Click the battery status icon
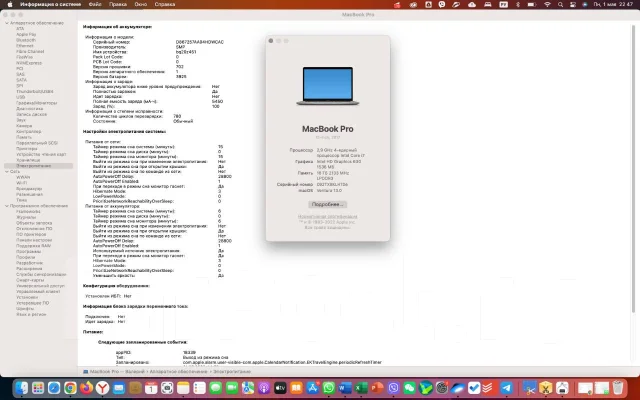The image size is (640, 400). 531,4
